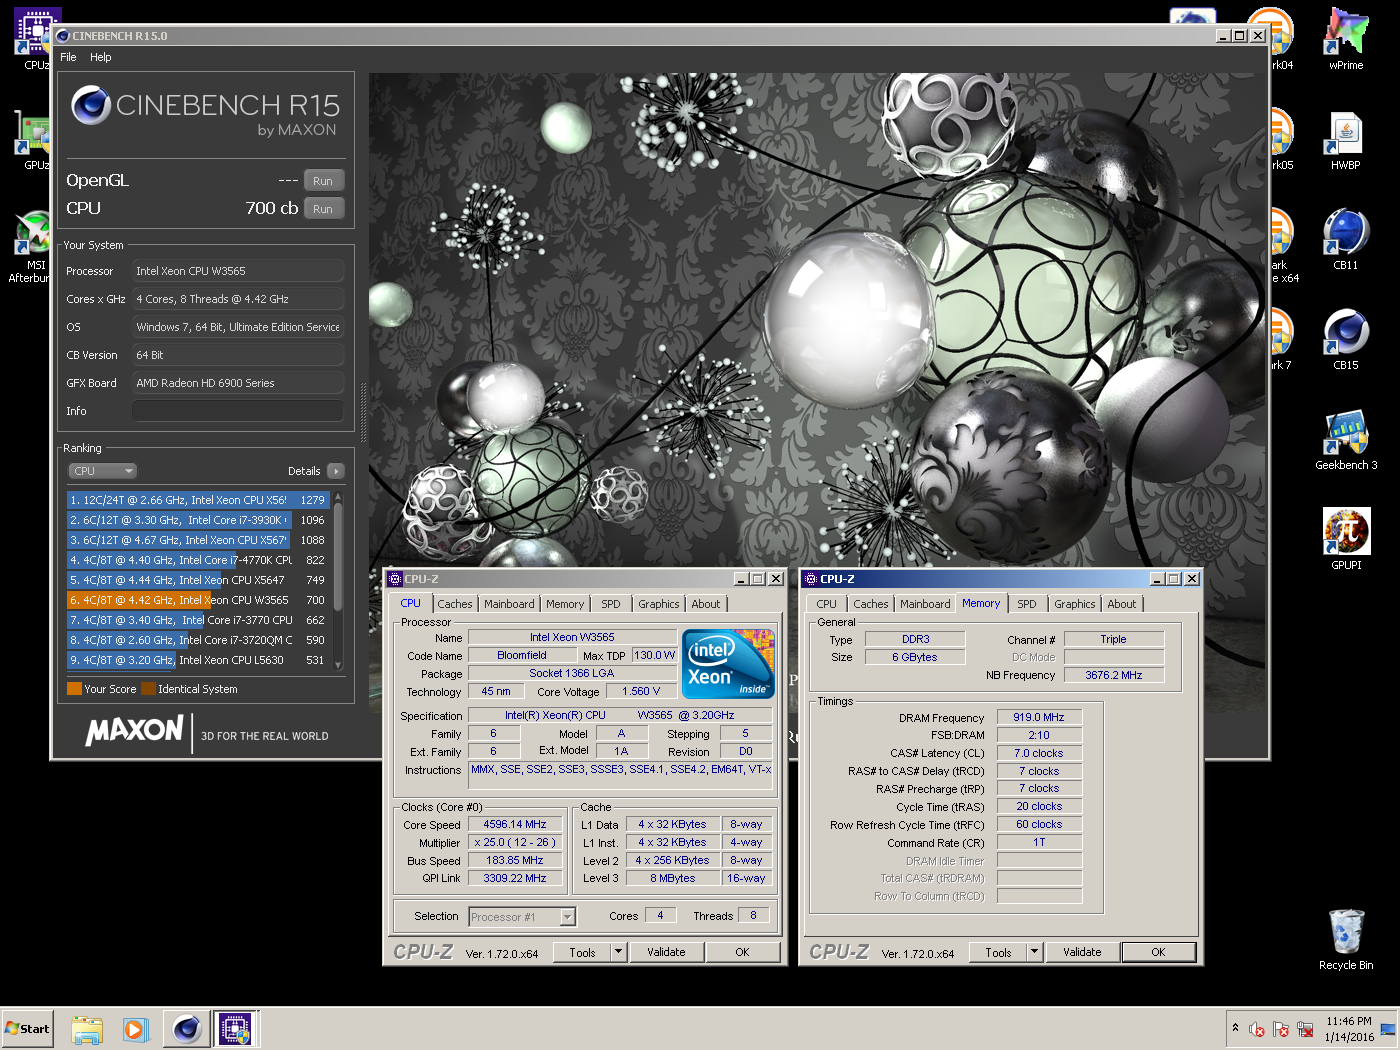Launch CB15 desktop icon
The image size is (1400, 1050).
point(1346,340)
